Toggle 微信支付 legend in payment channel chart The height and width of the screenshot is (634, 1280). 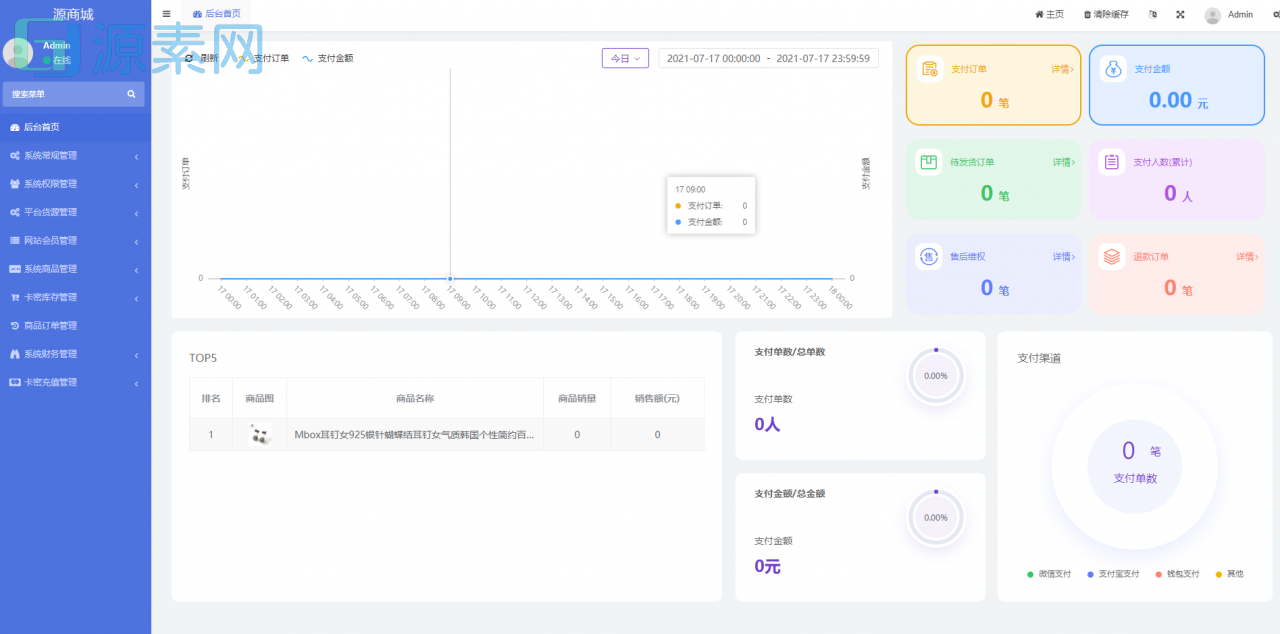tap(1049, 574)
